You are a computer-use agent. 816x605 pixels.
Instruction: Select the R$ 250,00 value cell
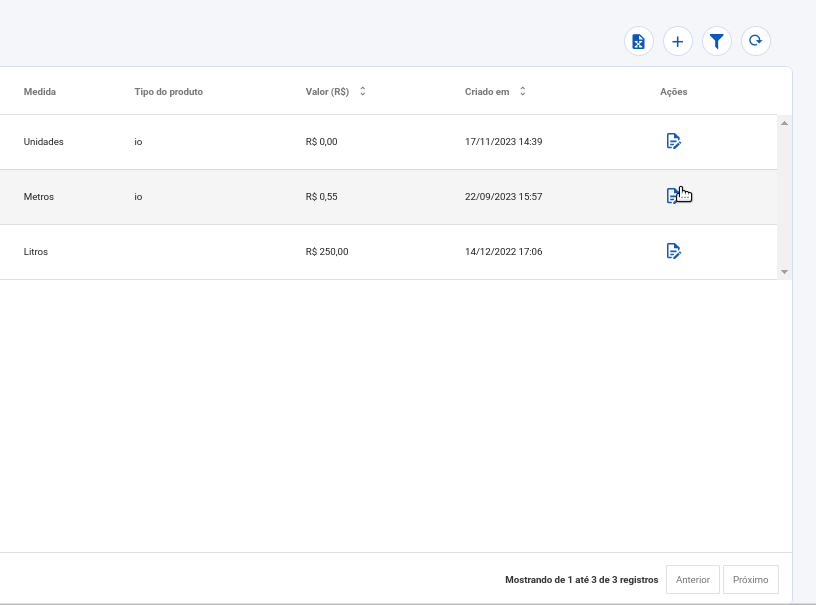(327, 252)
